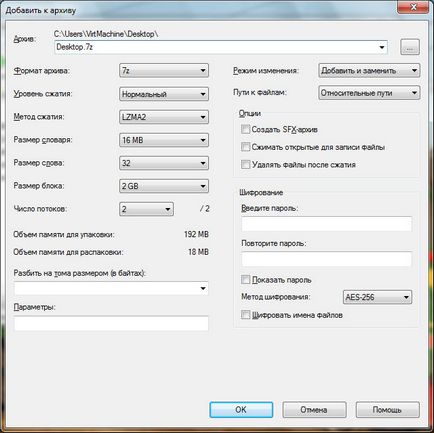
Task: Expand the Уровень сжатия dropdown
Action: pyautogui.click(x=164, y=94)
